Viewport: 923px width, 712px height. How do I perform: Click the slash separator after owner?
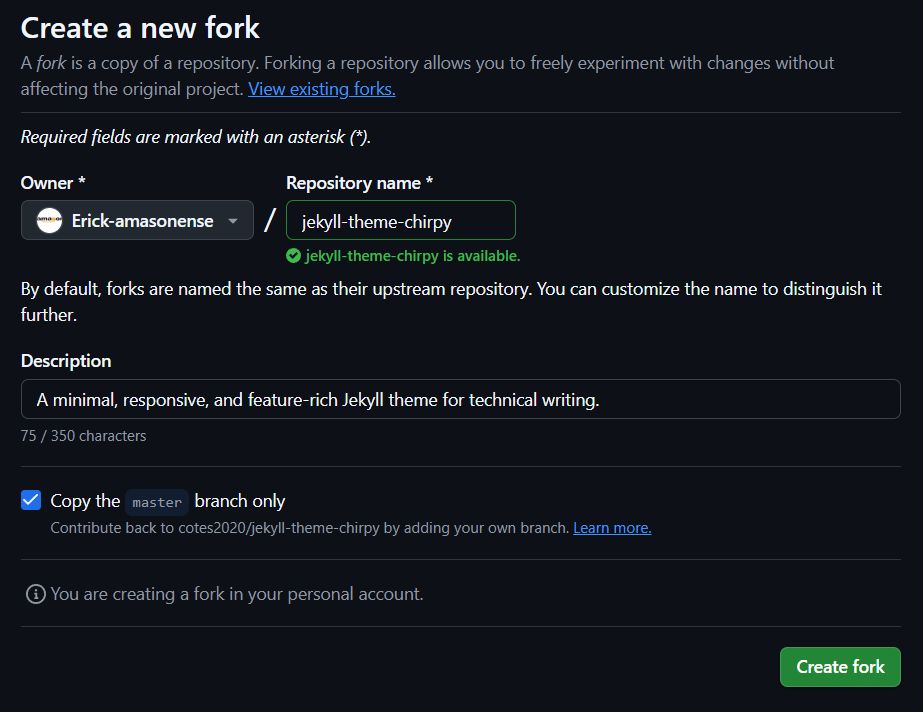270,220
